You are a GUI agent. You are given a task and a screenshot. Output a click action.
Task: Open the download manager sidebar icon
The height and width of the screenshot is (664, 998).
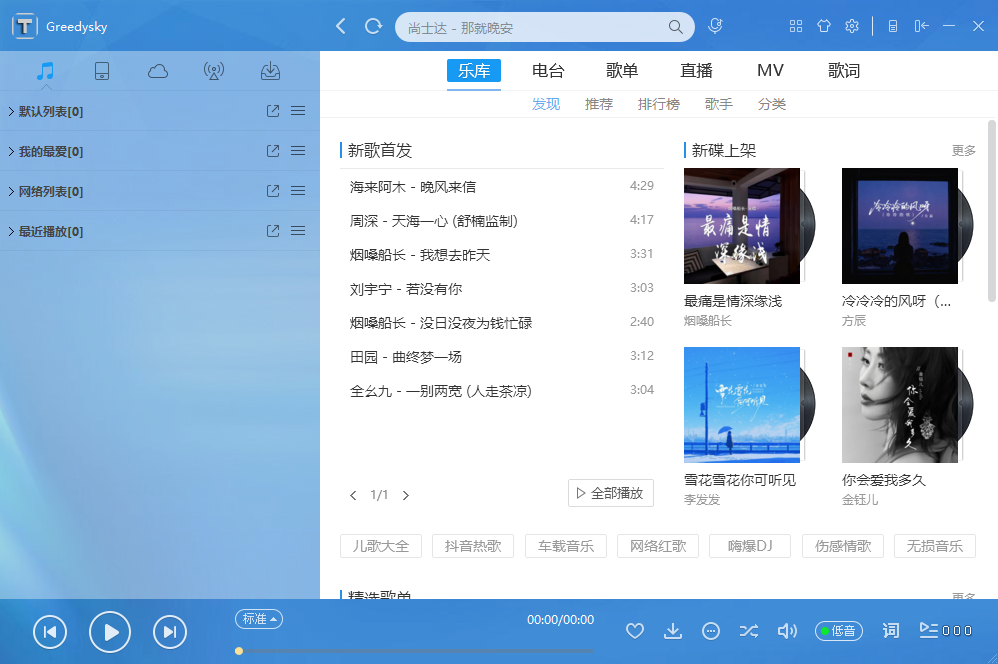(269, 70)
